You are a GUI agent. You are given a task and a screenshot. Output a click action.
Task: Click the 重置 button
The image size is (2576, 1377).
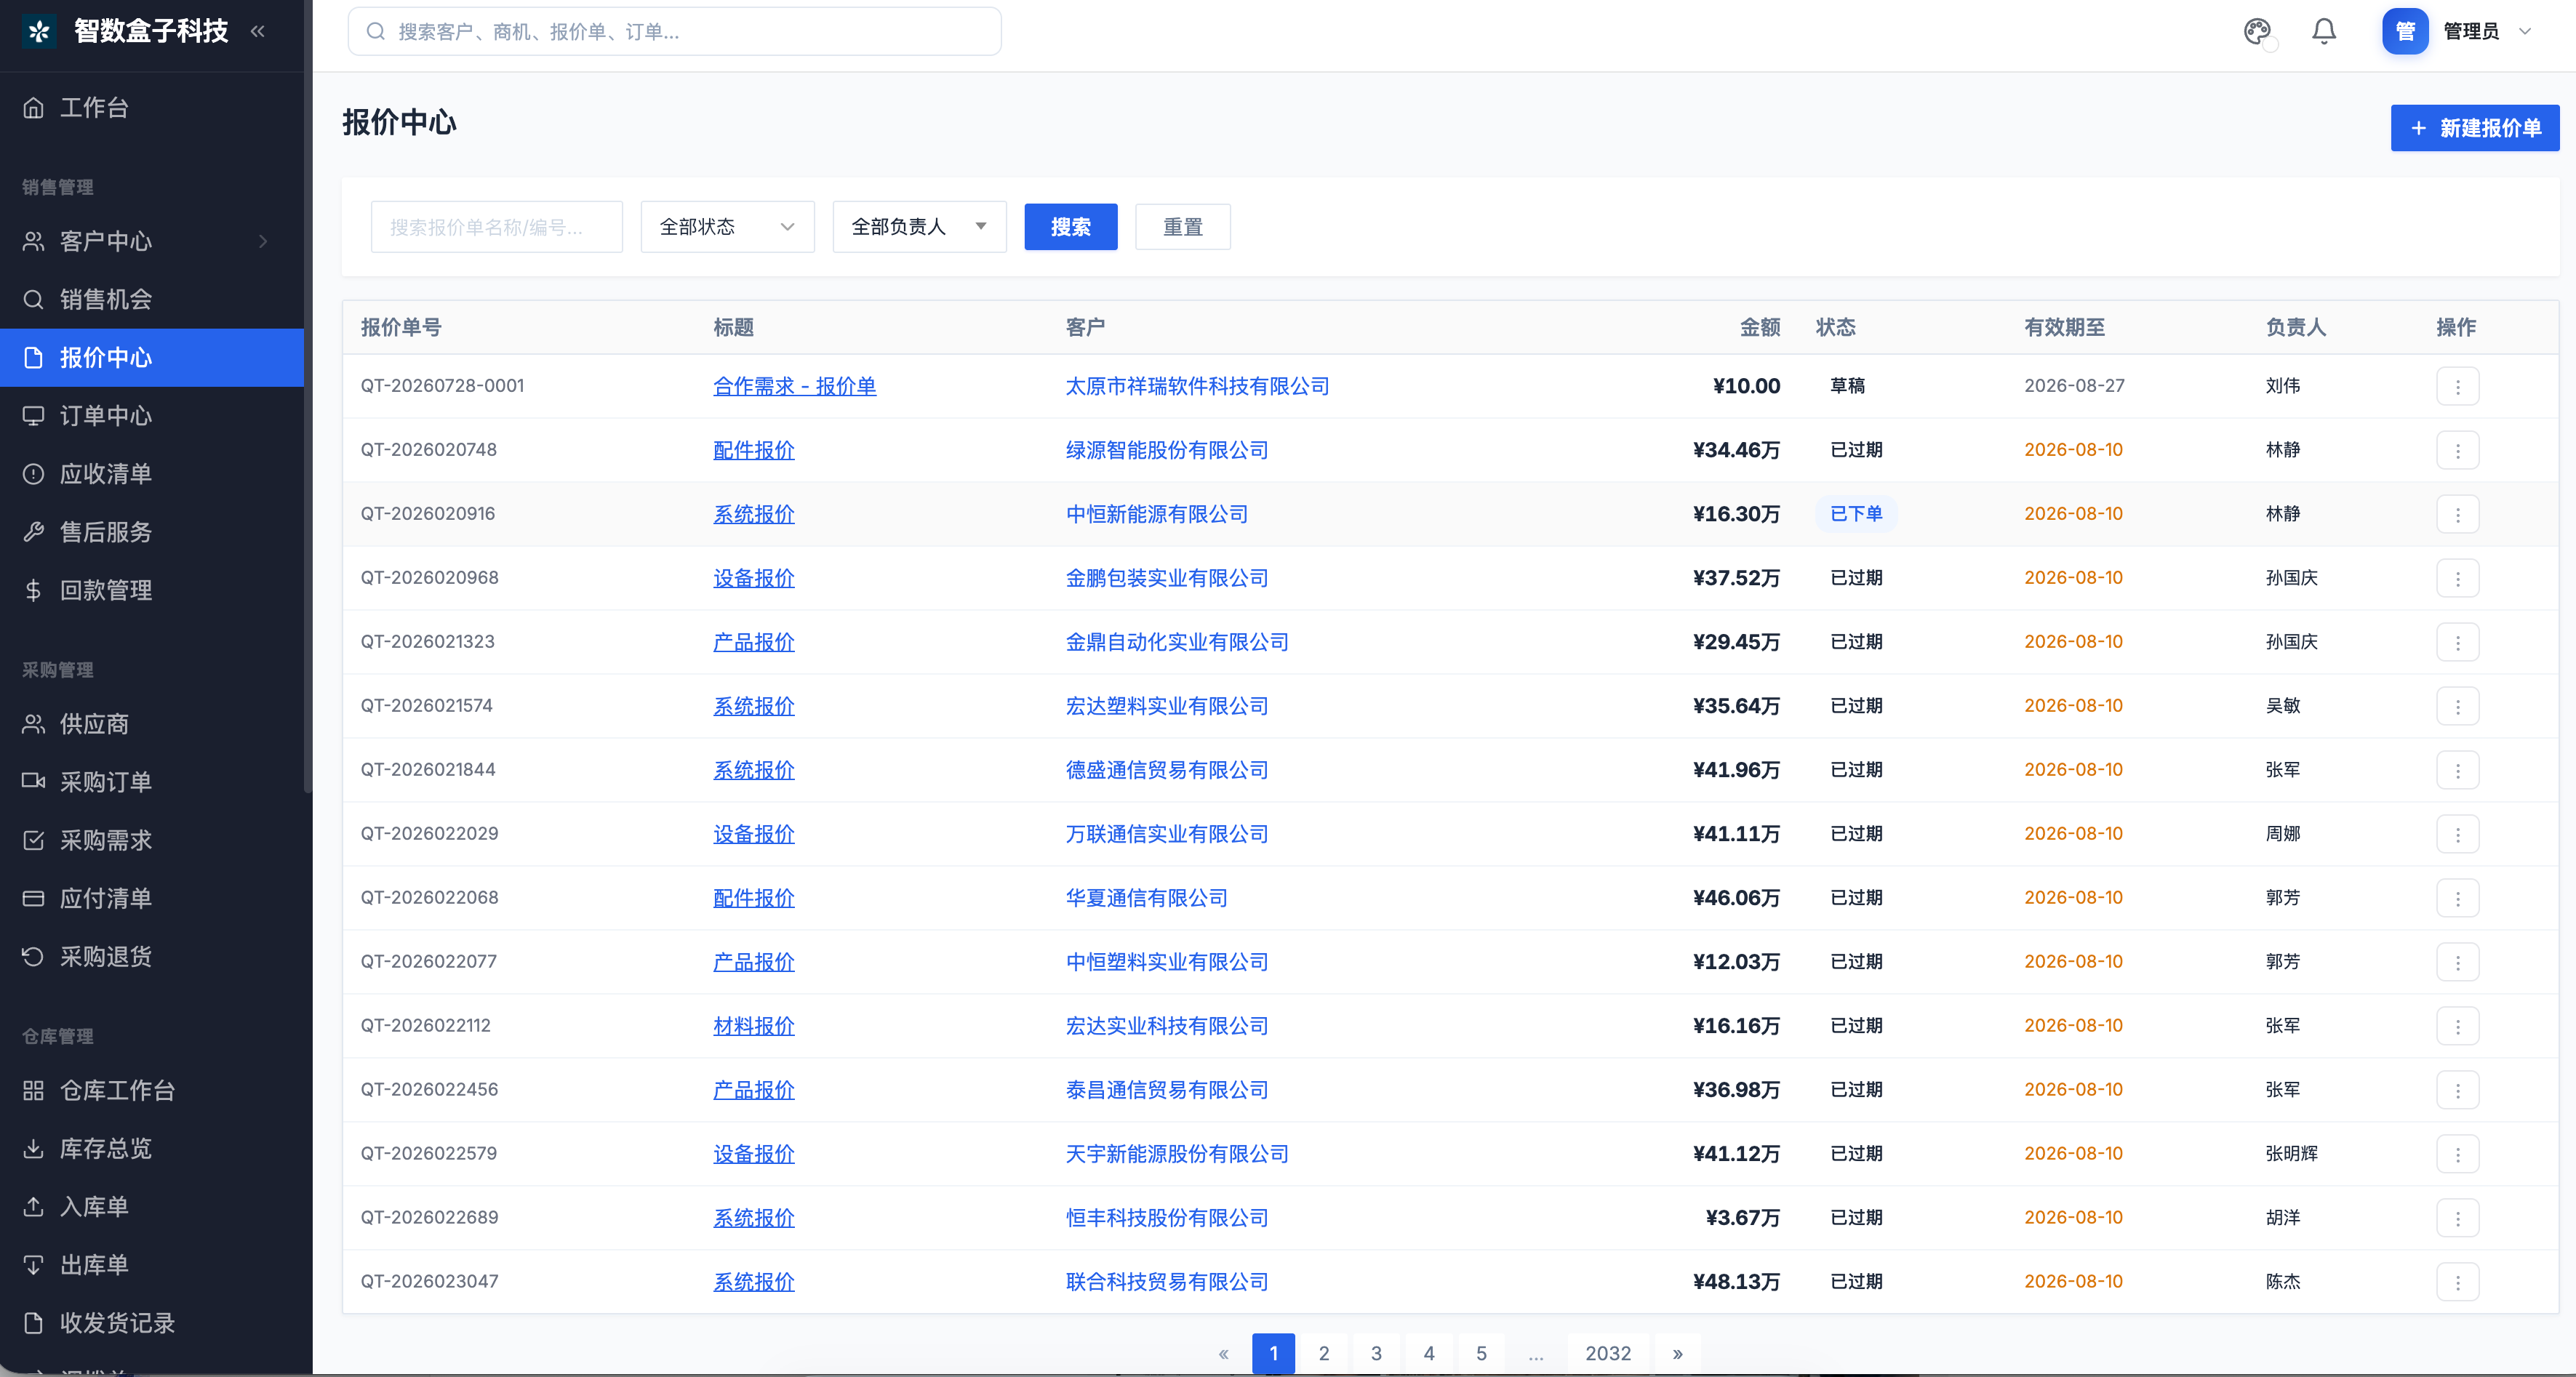pos(1182,227)
